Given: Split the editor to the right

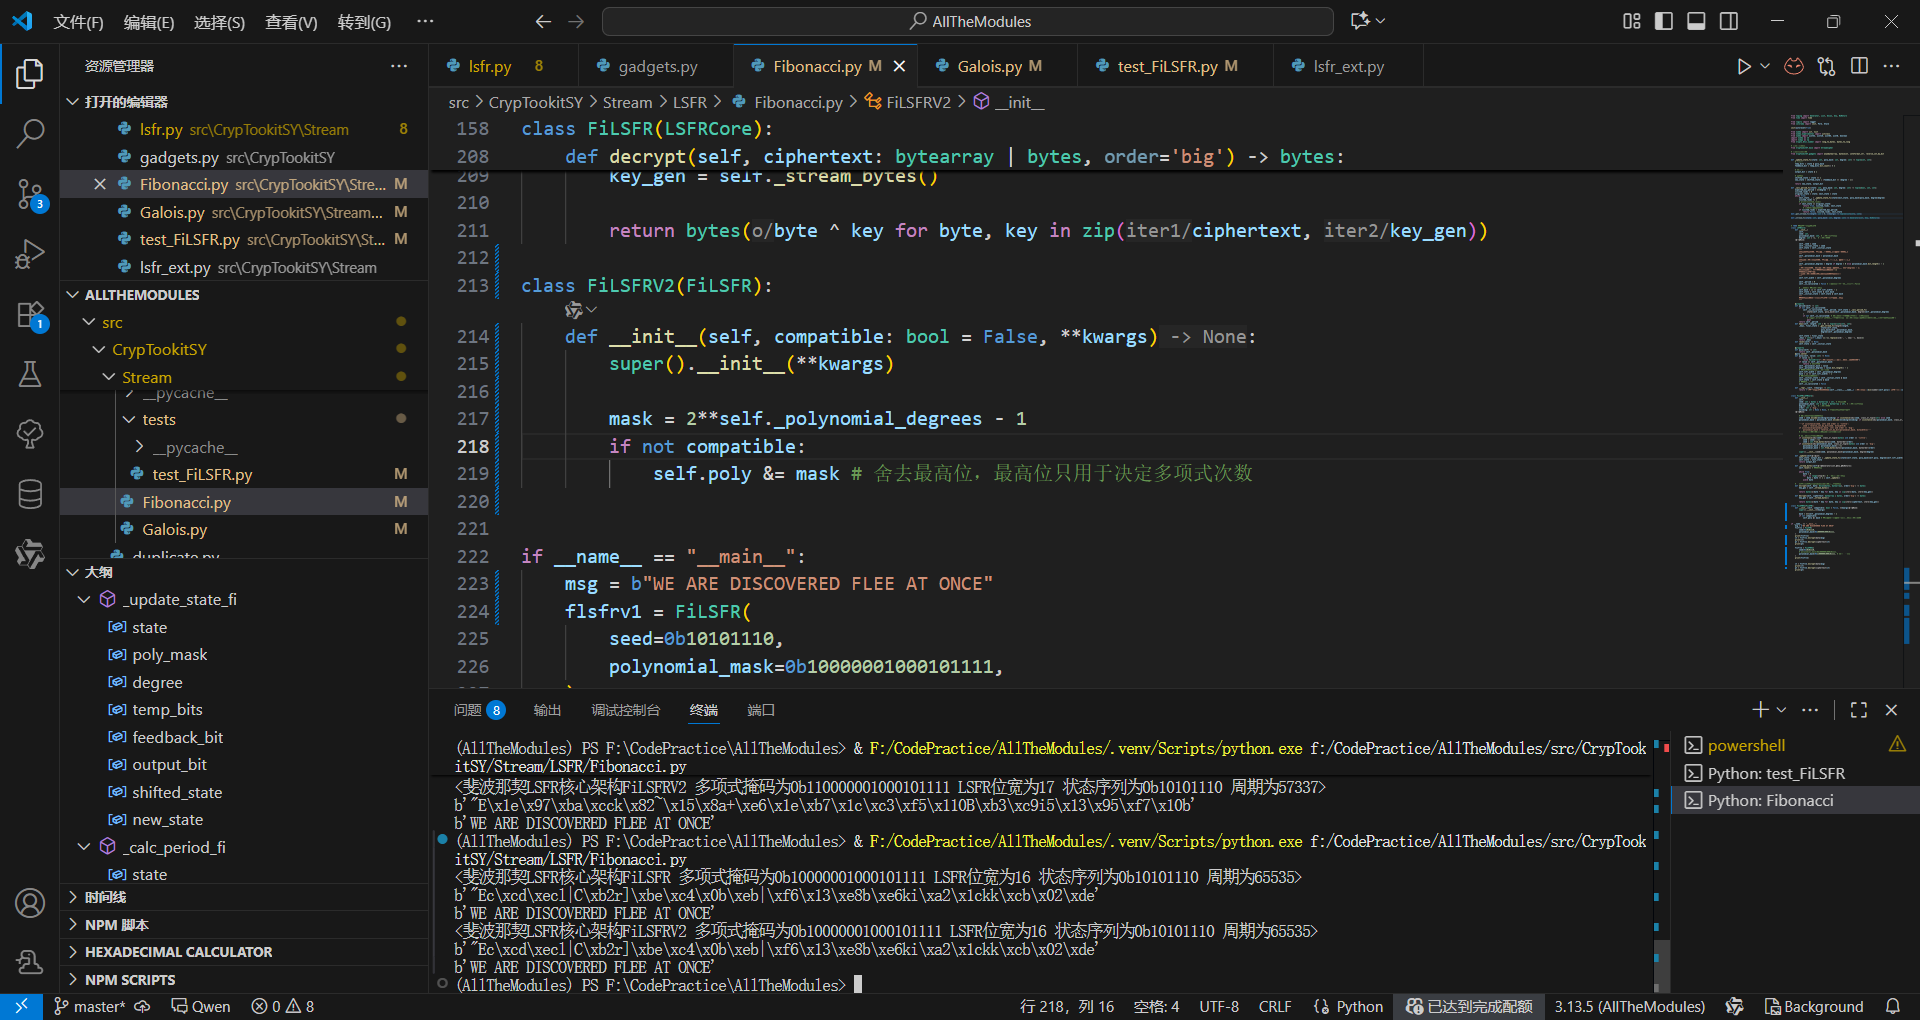Looking at the screenshot, I should (x=1859, y=66).
